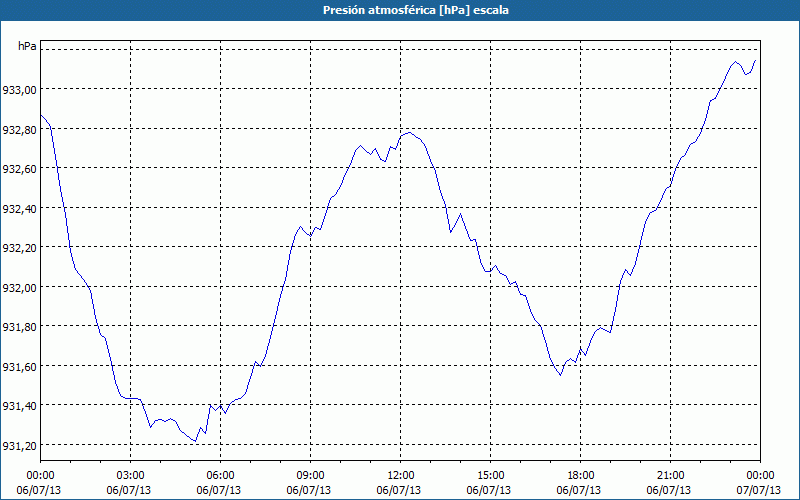The height and width of the screenshot is (500, 800).
Task: Click the chart title 'Presión atmosférica [hPa] escala'
Action: pyautogui.click(x=416, y=10)
